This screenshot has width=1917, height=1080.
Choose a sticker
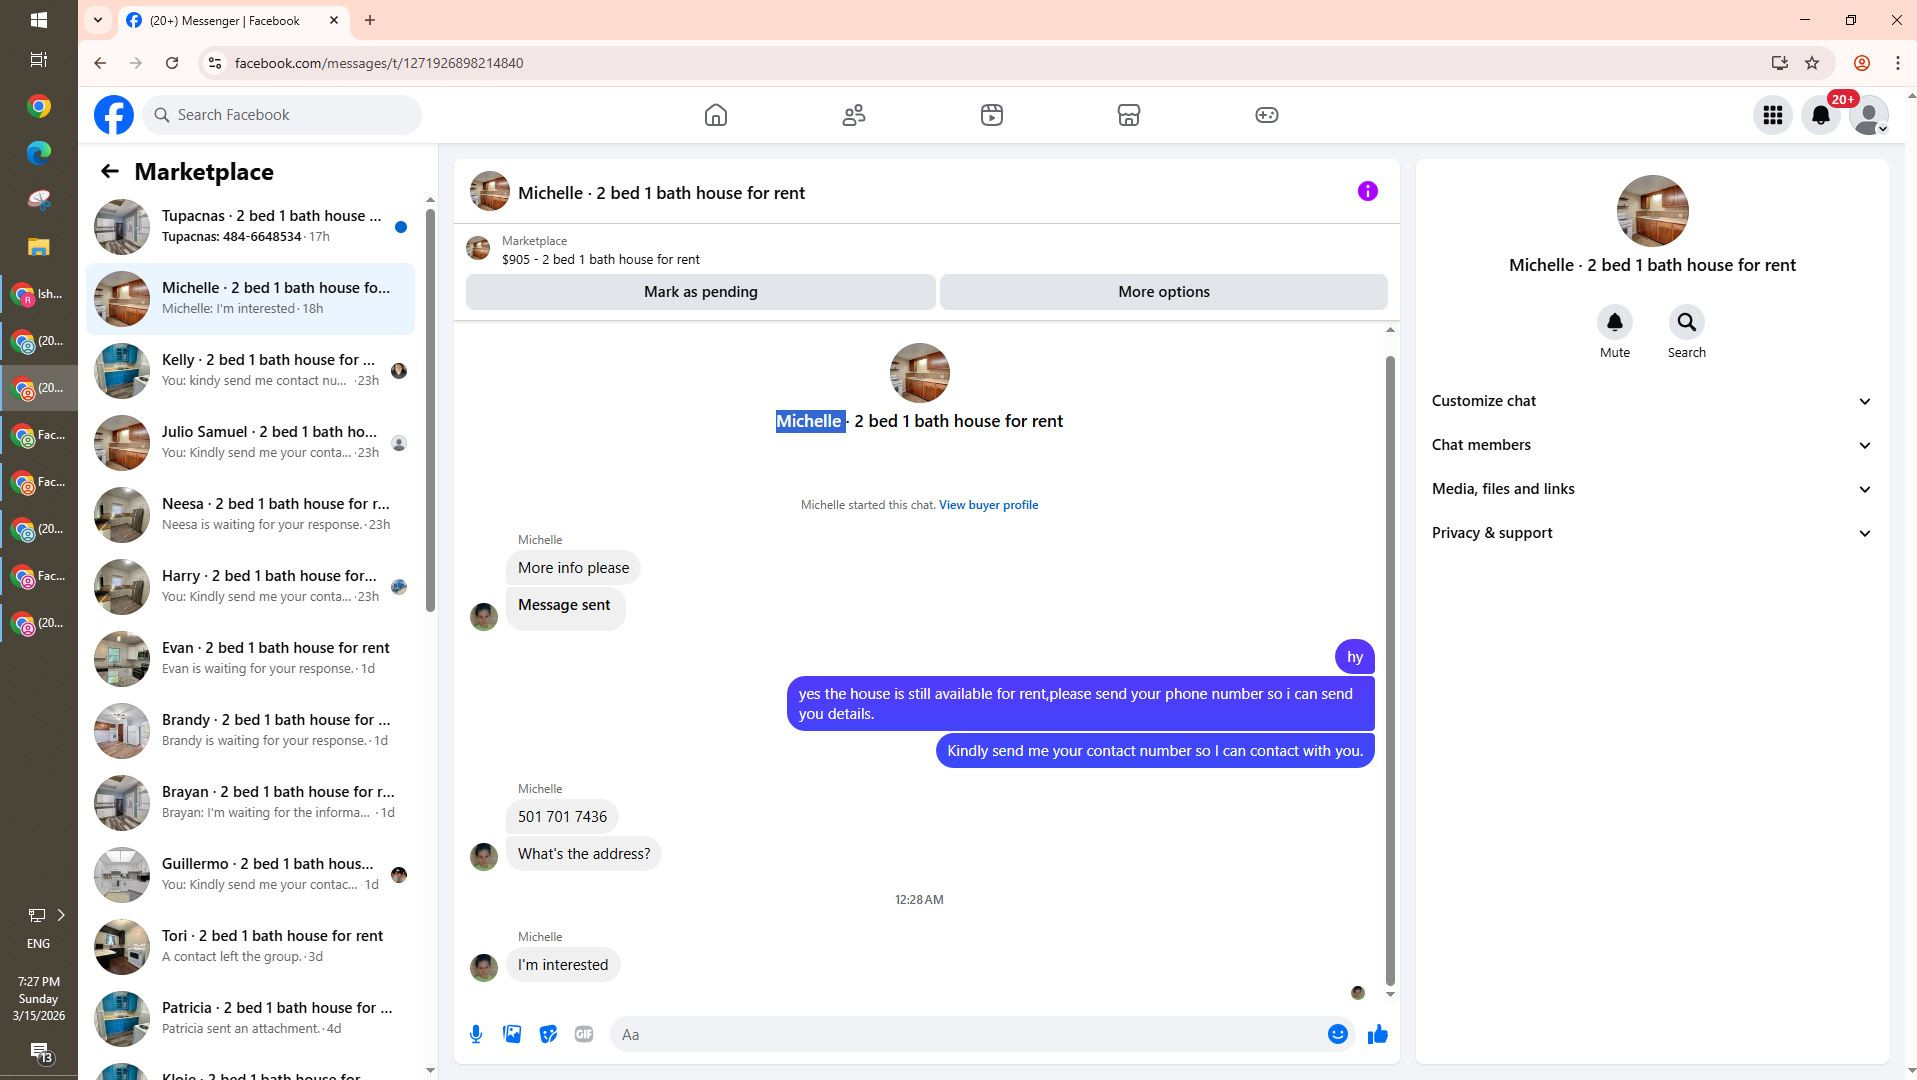coord(548,1034)
